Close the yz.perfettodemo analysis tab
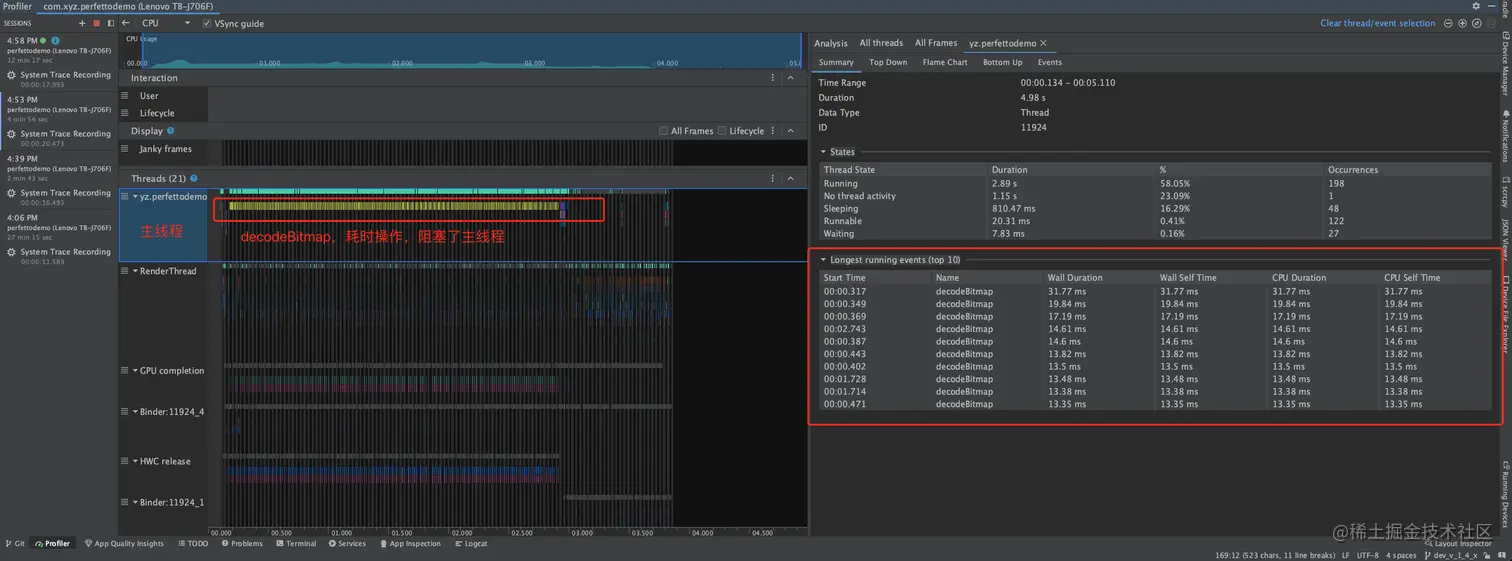 1043,43
